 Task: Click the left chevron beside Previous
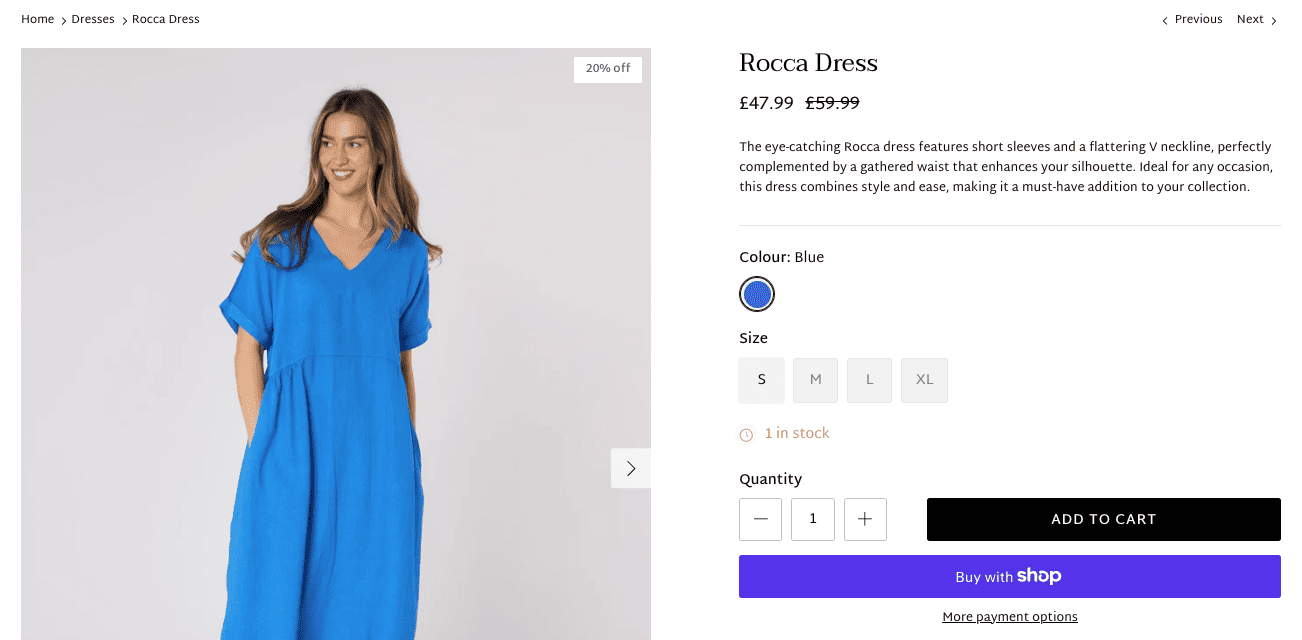(1164, 21)
